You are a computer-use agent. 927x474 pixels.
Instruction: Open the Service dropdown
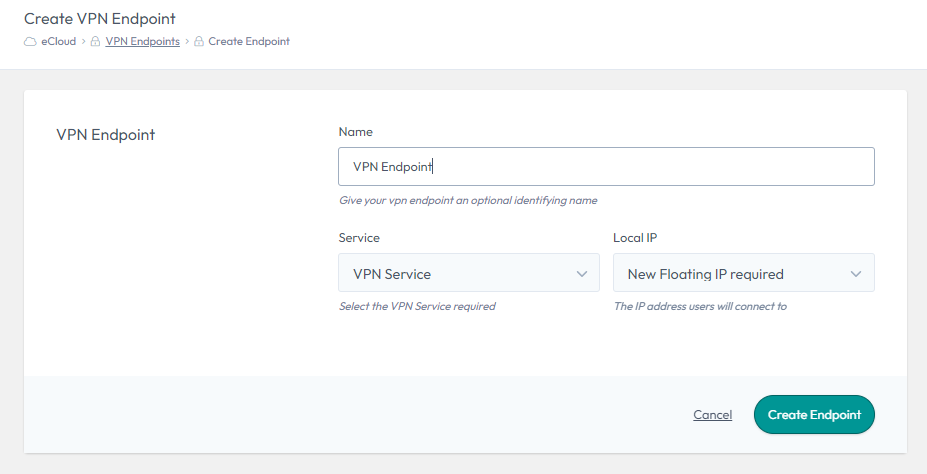point(469,272)
